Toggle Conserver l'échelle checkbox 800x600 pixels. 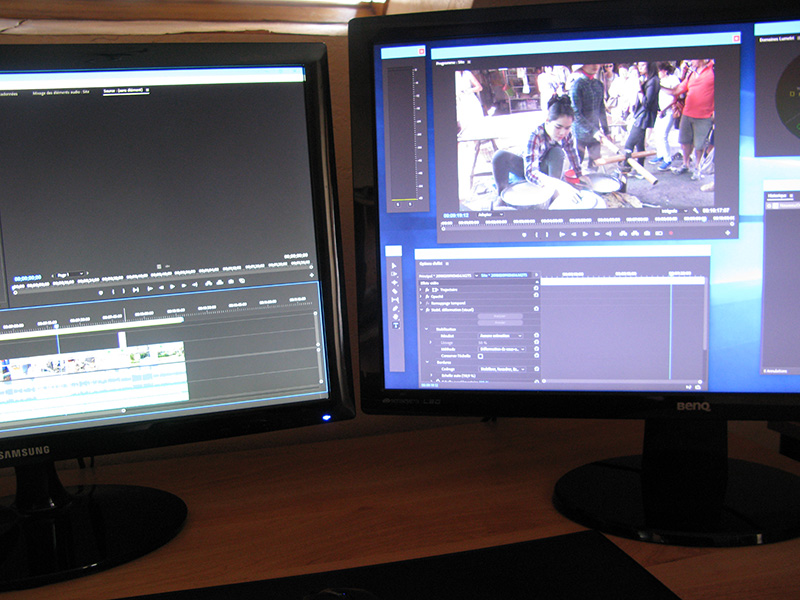point(481,356)
